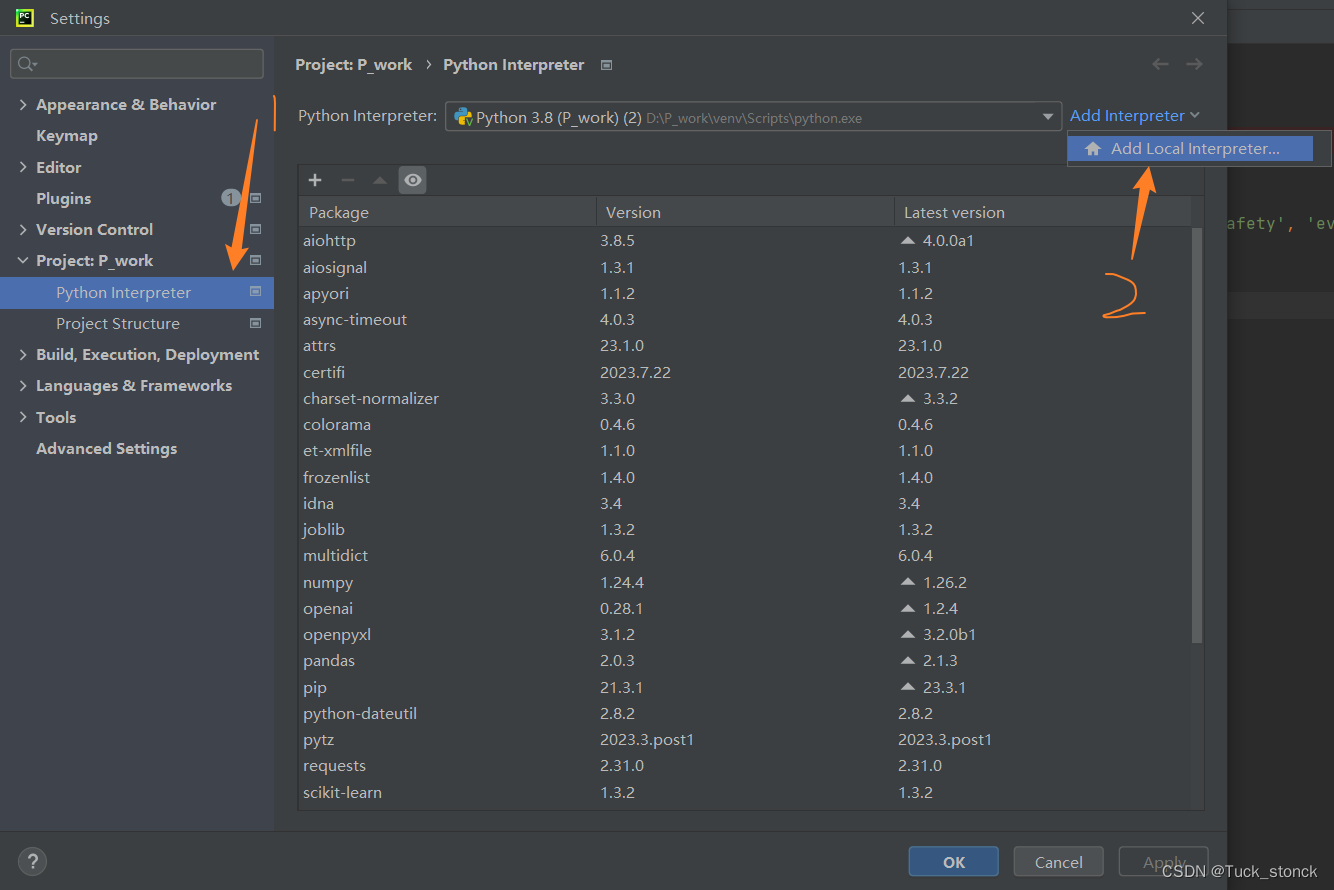1334x890 pixels.
Task: Open Keymap settings page
Action: 67,136
